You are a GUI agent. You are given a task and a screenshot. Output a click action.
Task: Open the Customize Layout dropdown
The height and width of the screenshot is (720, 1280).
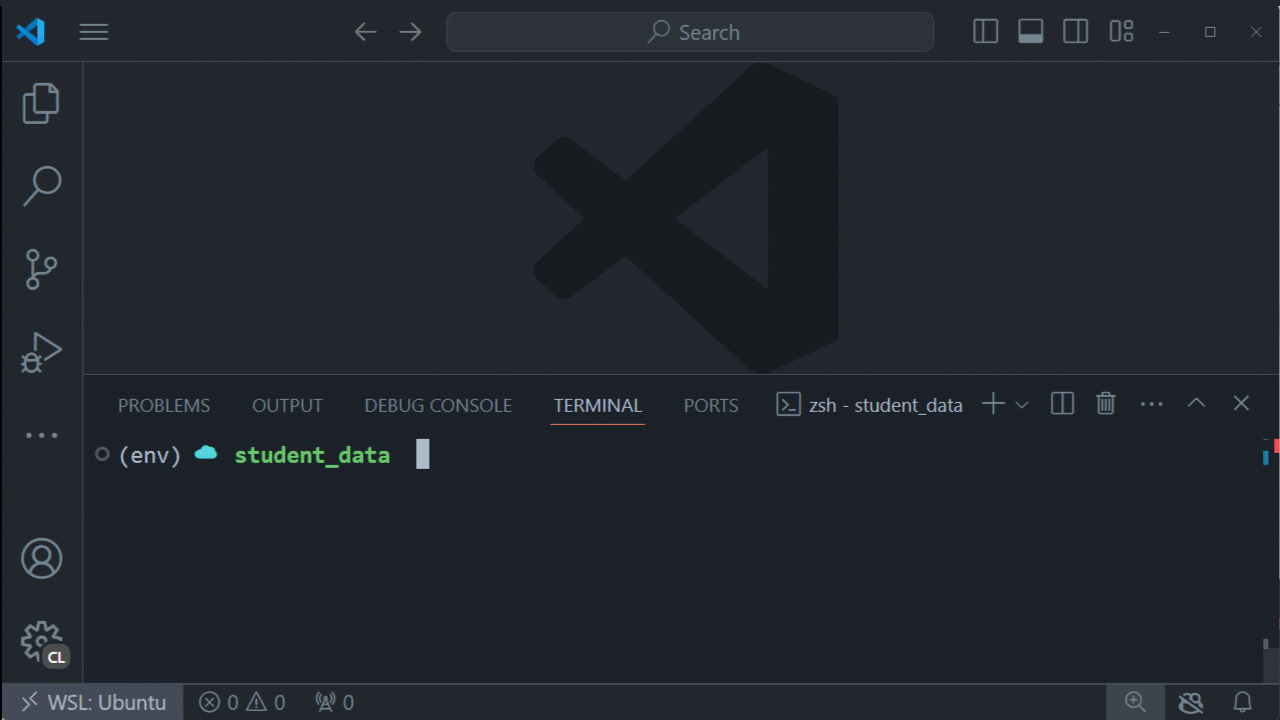click(1120, 31)
